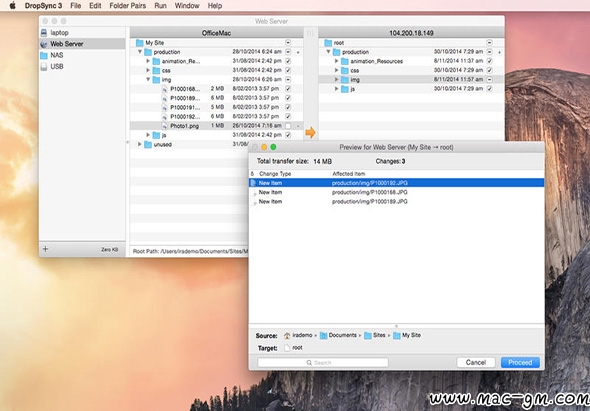Click the server-side js folder icon

[345, 89]
